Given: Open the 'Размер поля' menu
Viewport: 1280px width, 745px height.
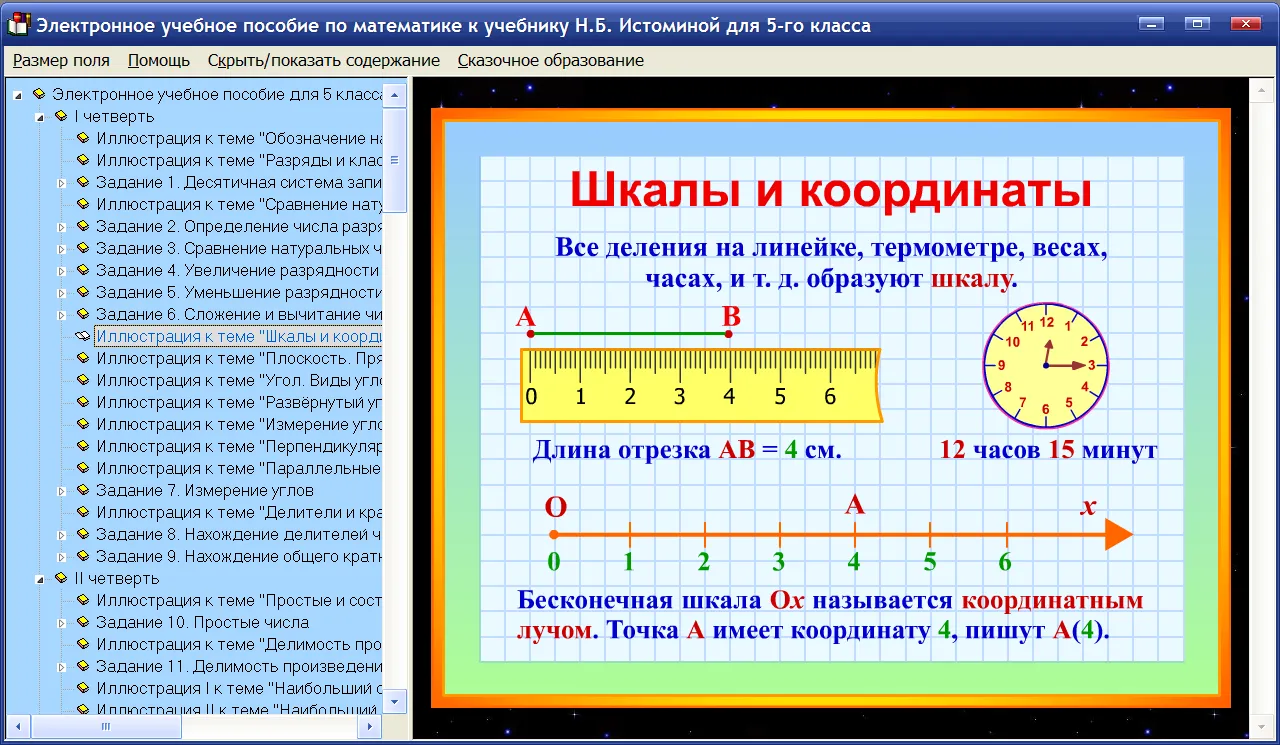Looking at the screenshot, I should [61, 60].
